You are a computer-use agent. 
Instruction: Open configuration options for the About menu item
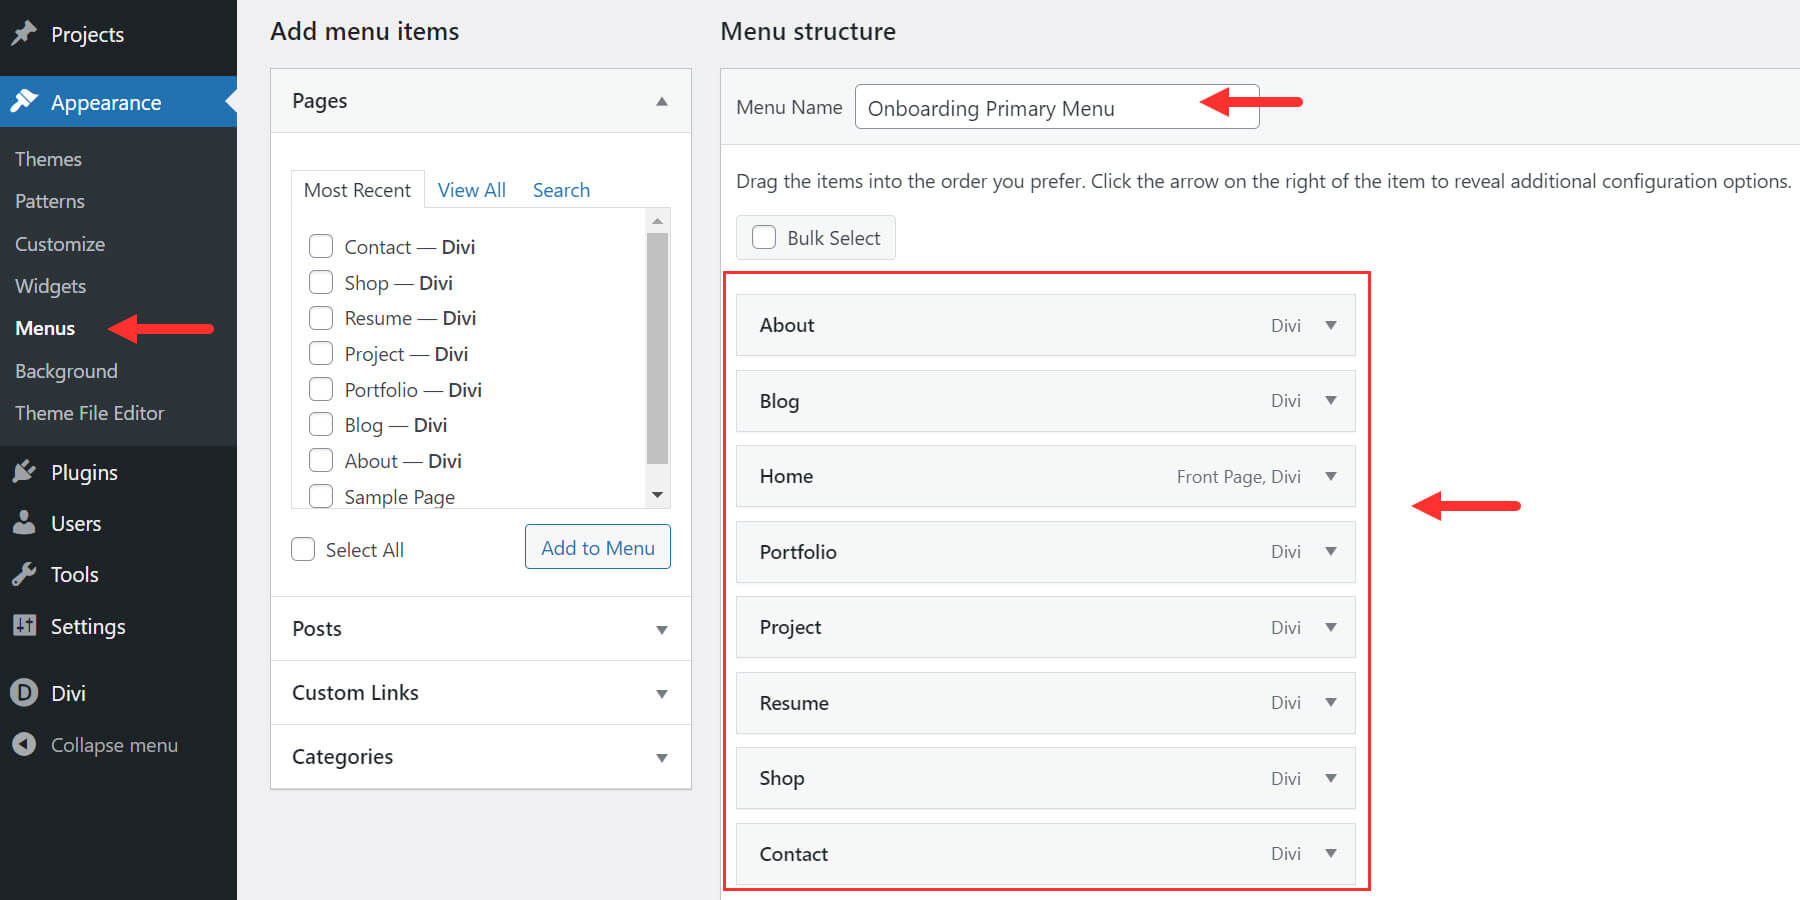click(x=1331, y=324)
